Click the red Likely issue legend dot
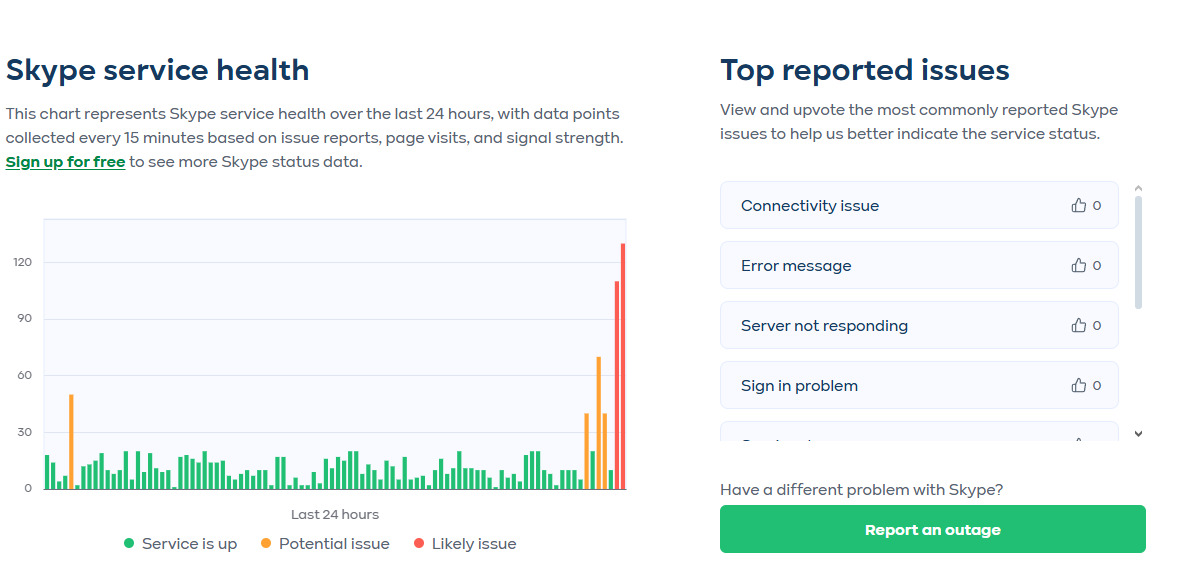 (418, 544)
